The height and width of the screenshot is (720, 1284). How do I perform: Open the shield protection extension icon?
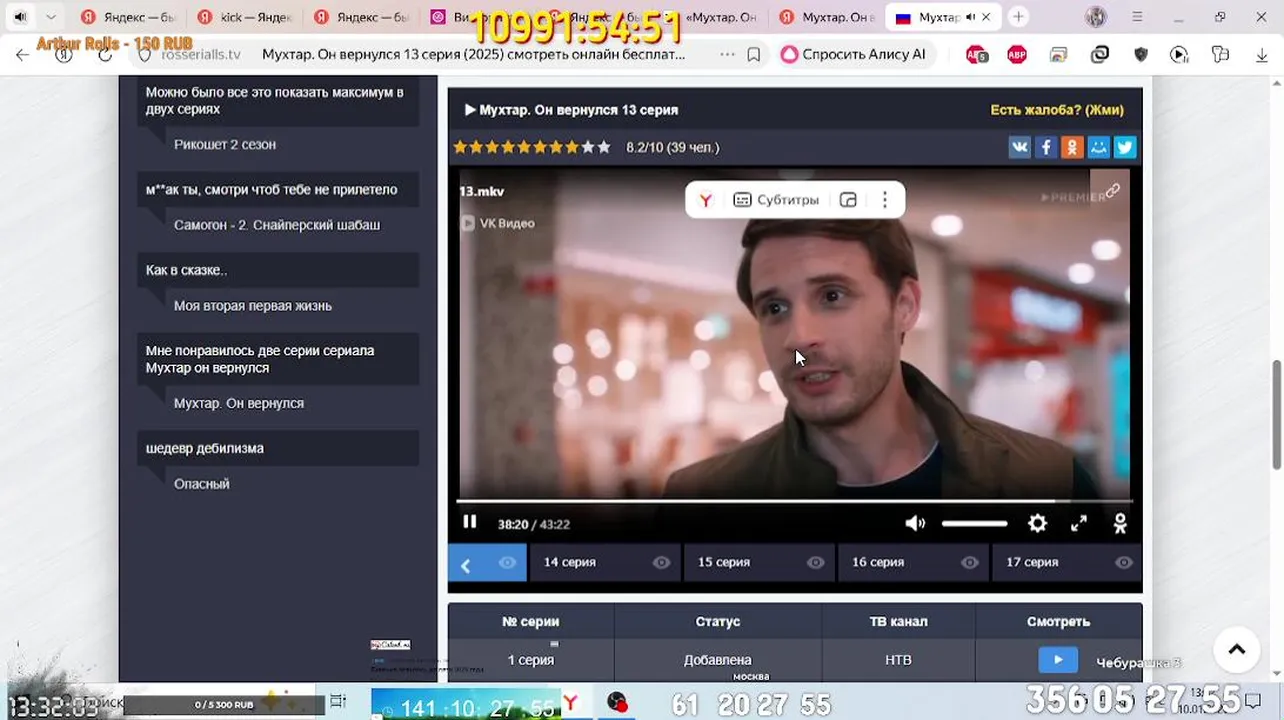click(x=1141, y=55)
